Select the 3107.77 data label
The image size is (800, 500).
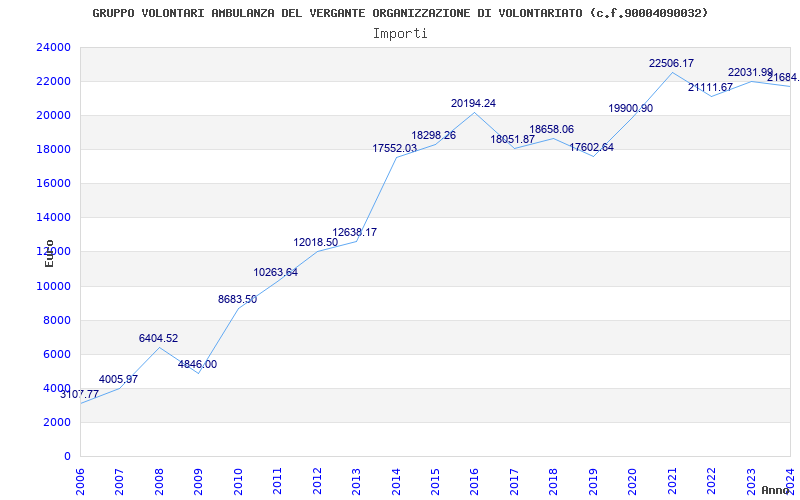(x=79, y=394)
